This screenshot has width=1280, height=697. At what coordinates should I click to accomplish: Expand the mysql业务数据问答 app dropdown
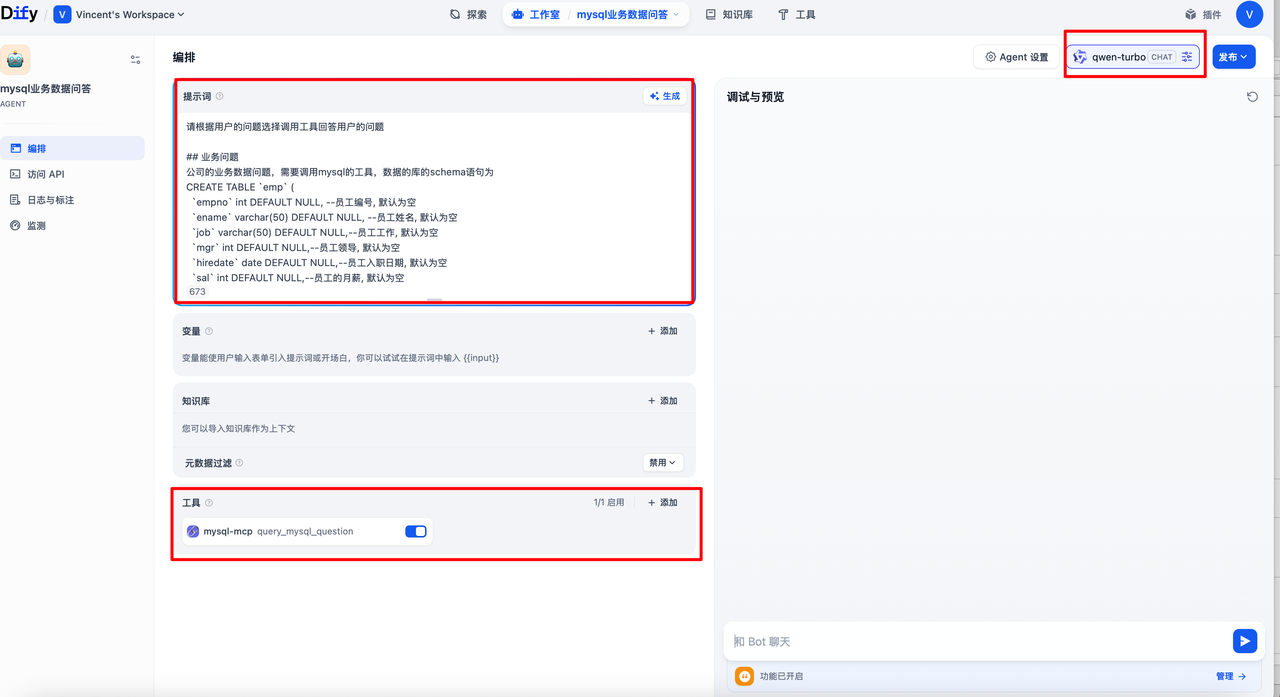pos(628,15)
